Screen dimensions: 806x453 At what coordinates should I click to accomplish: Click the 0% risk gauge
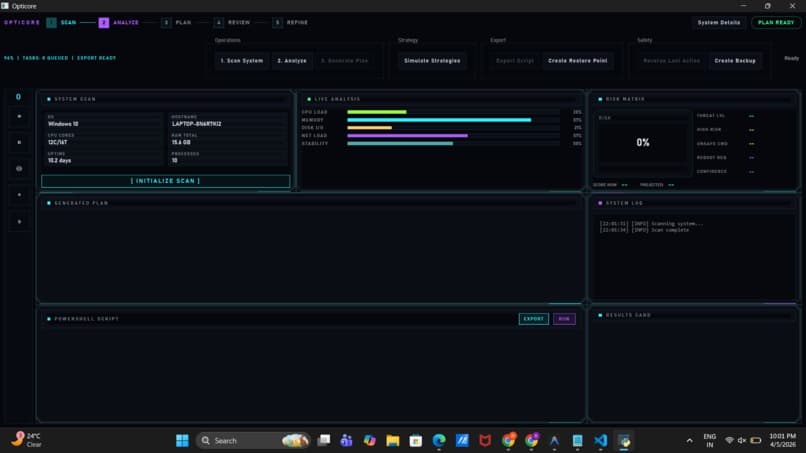coord(643,142)
